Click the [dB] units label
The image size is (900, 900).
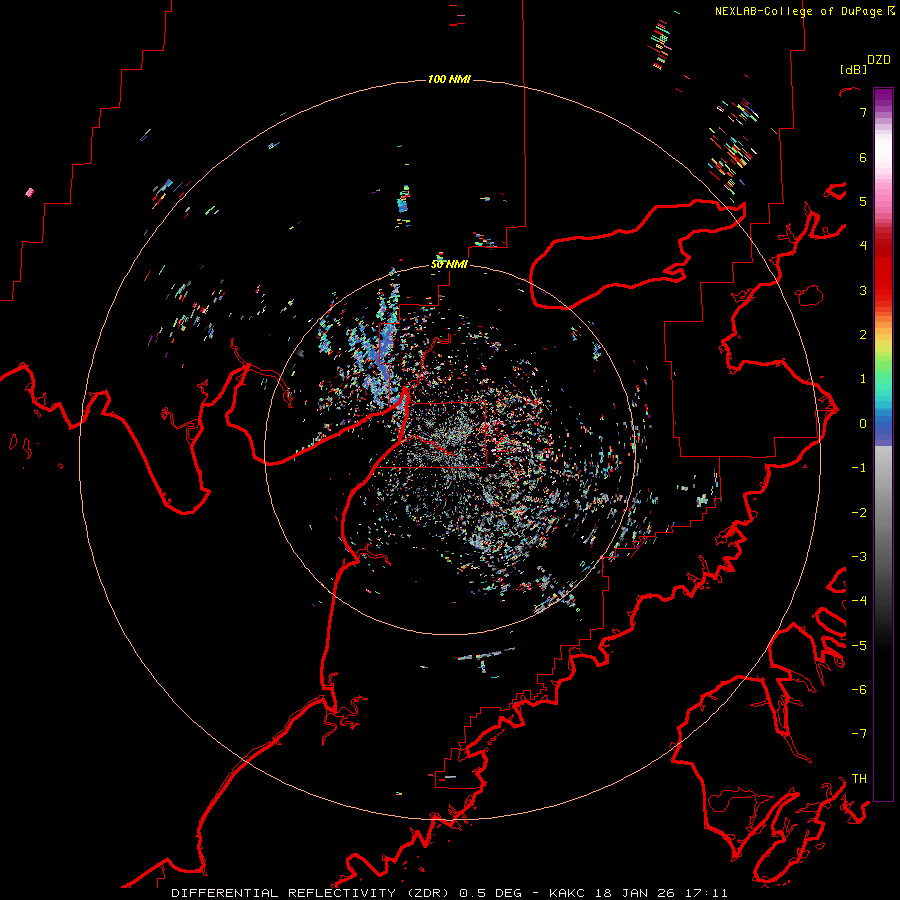tap(853, 69)
